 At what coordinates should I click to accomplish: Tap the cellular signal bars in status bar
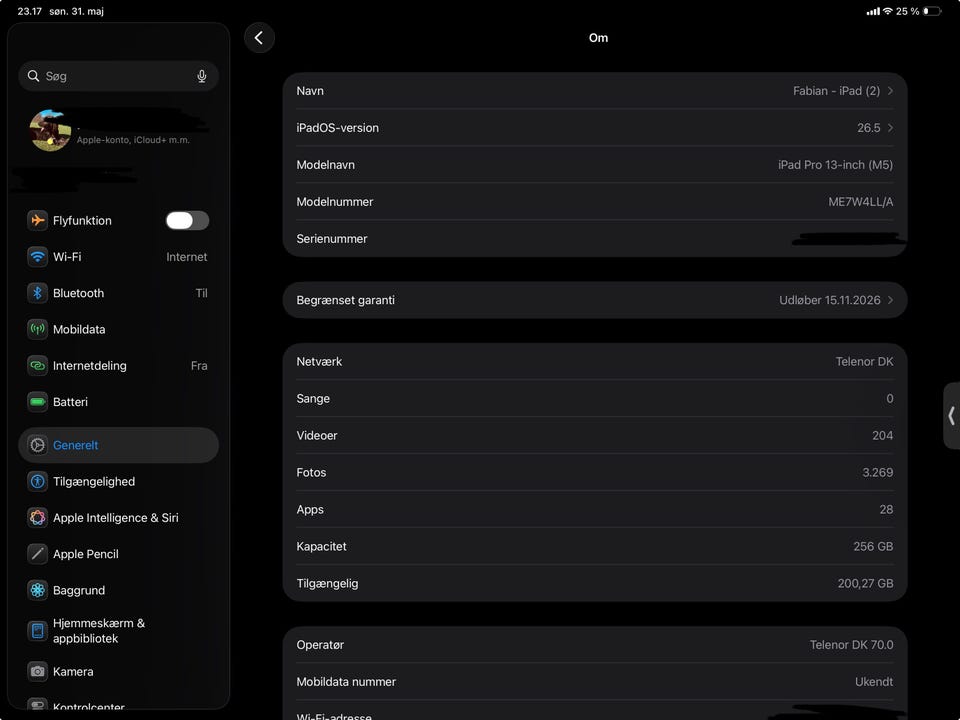click(873, 11)
